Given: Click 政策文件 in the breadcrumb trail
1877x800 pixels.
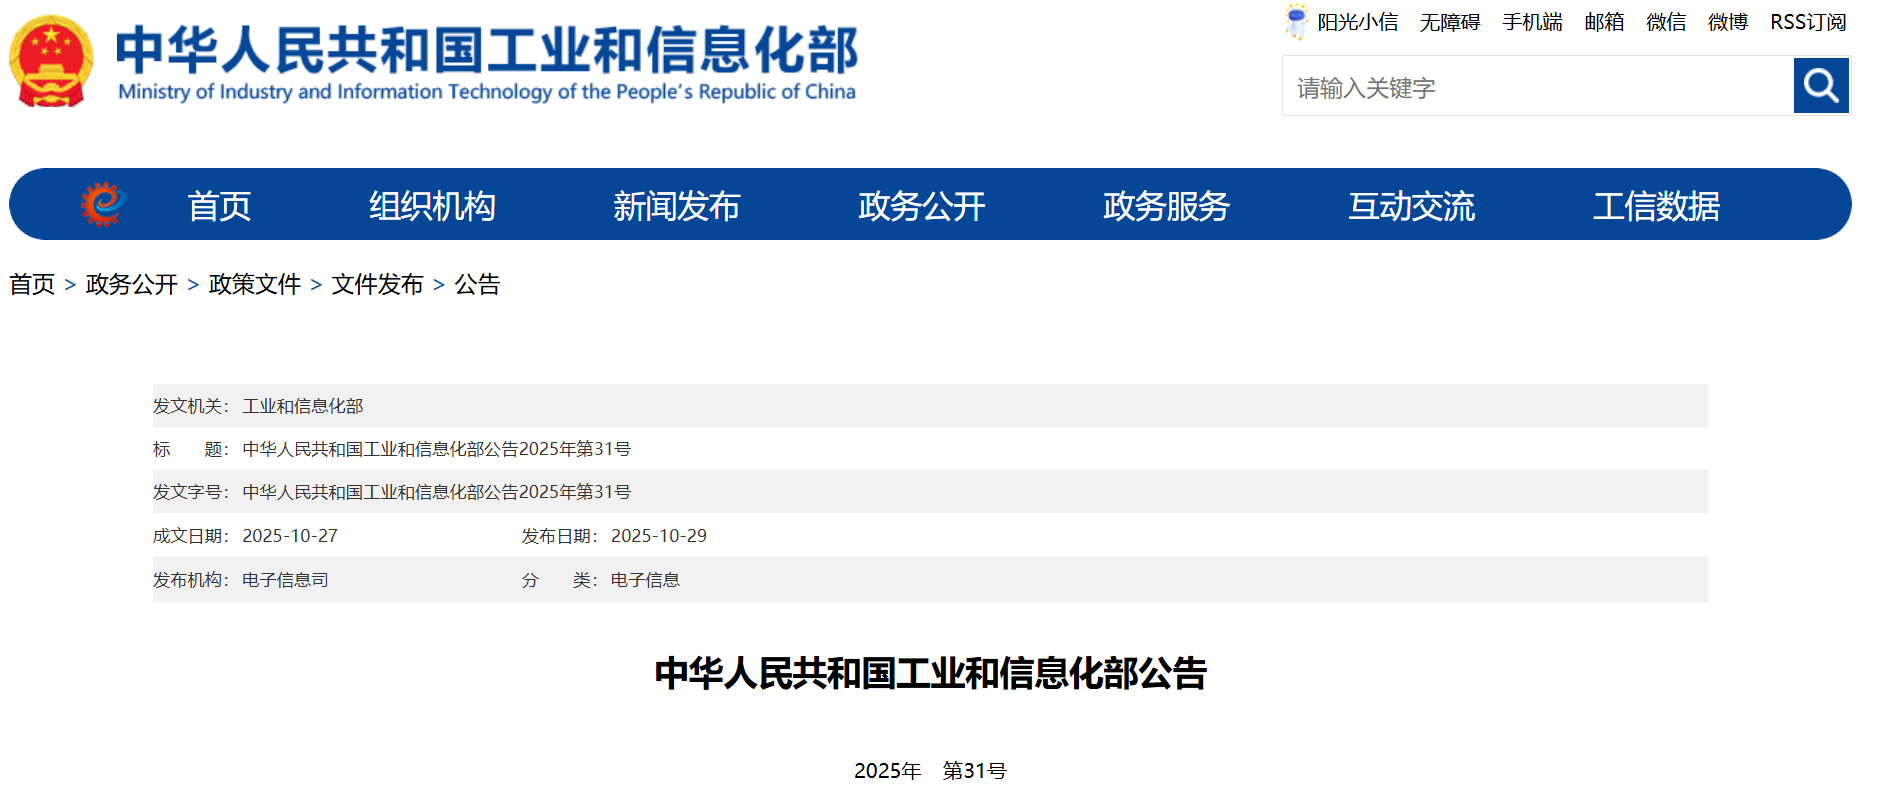Looking at the screenshot, I should pos(254,285).
